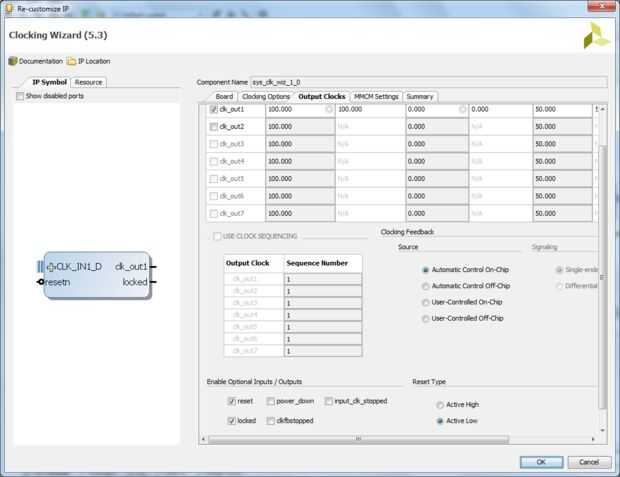The height and width of the screenshot is (477, 620).
Task: Toggle USE CLOCK SEQUENCING checkbox
Action: click(x=217, y=236)
